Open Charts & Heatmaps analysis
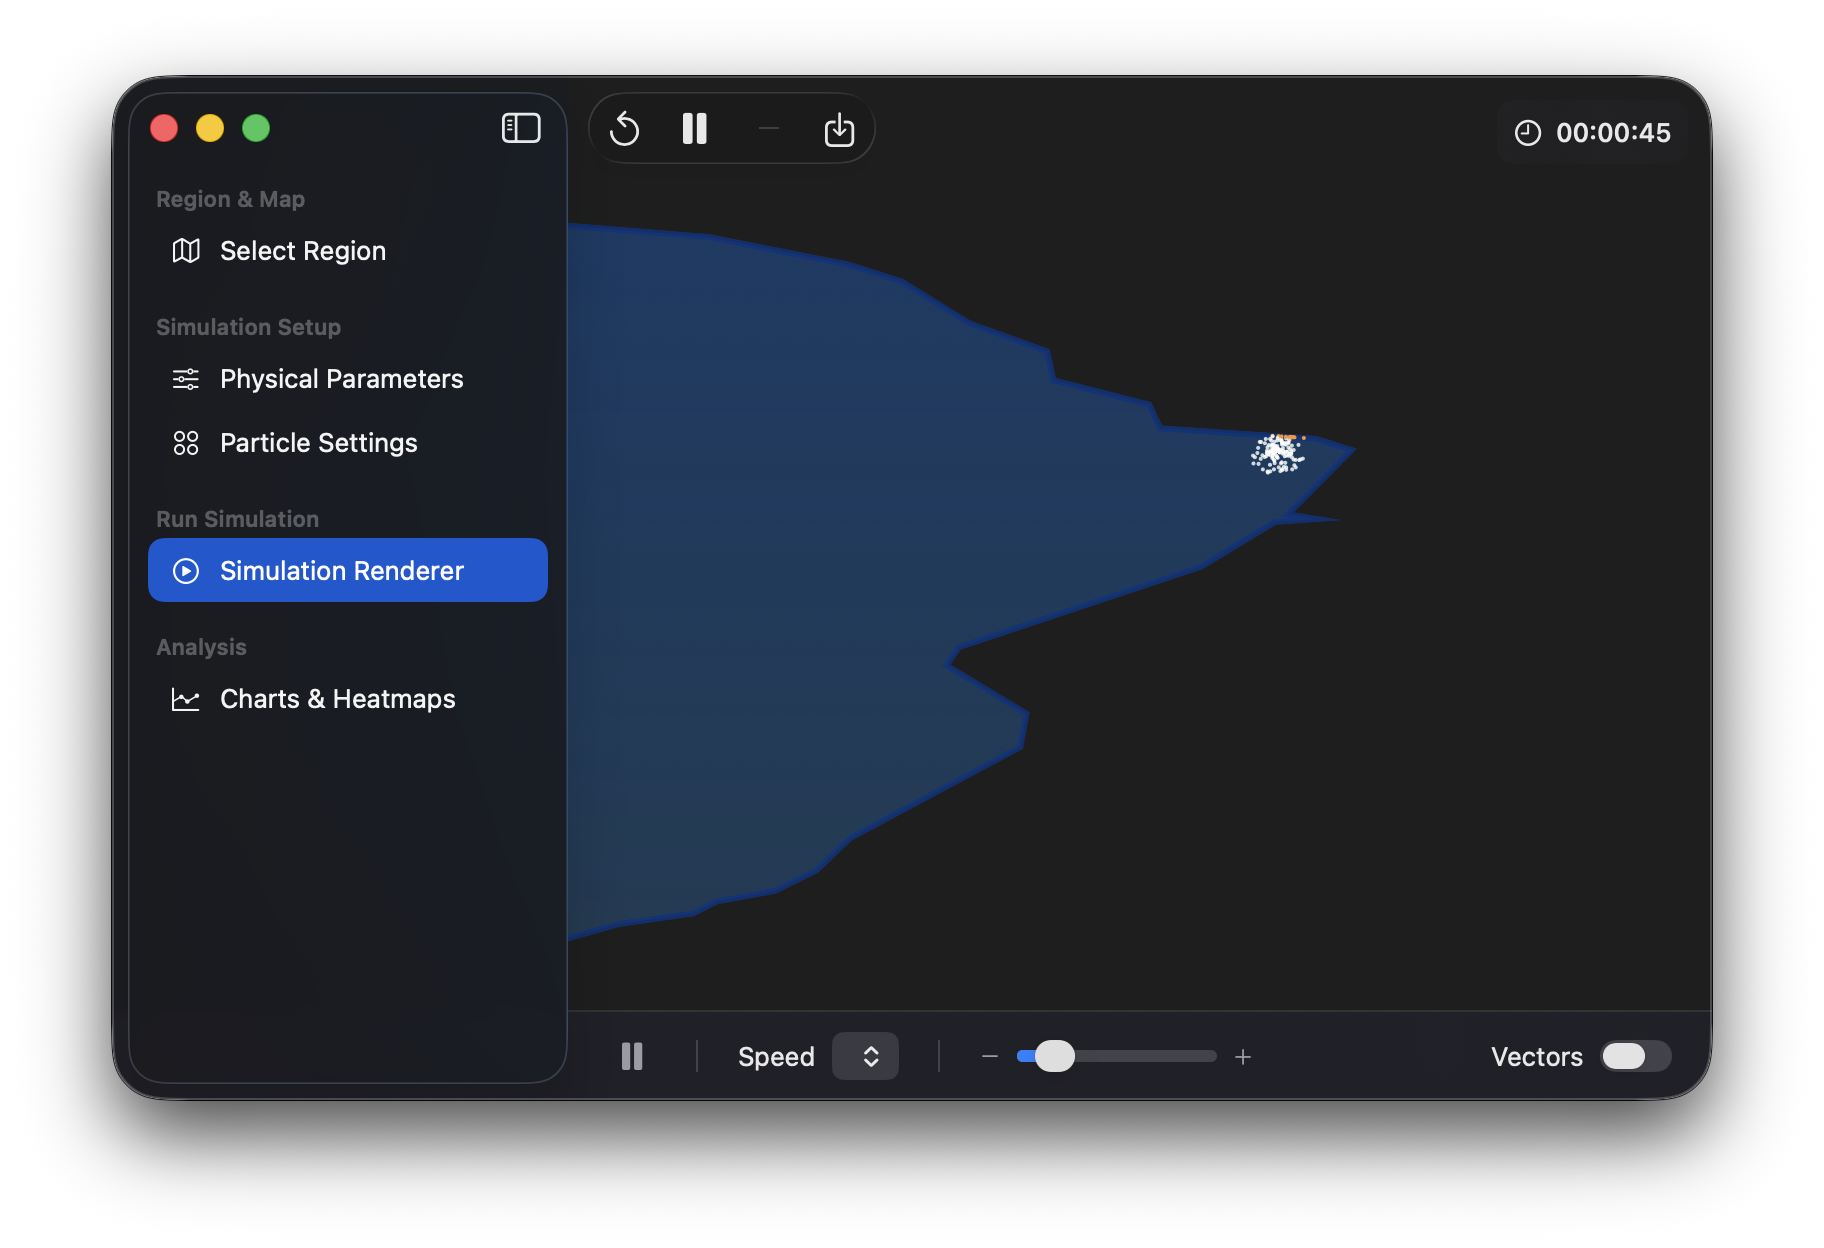The height and width of the screenshot is (1248, 1824). tap(337, 699)
